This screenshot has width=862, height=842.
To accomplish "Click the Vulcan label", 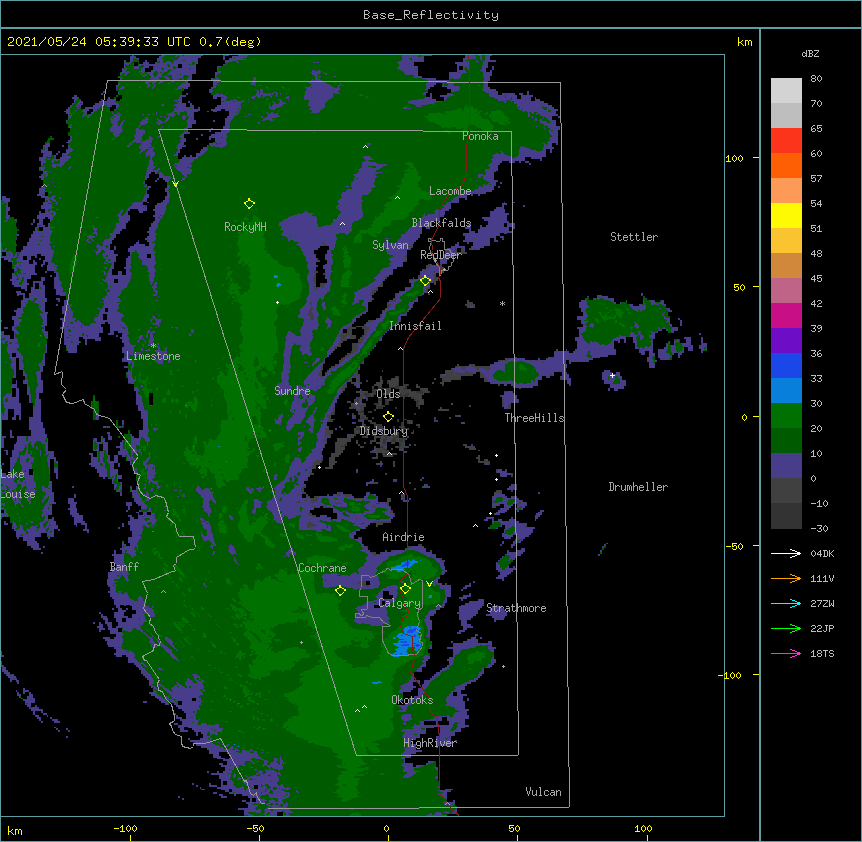I will click(543, 792).
